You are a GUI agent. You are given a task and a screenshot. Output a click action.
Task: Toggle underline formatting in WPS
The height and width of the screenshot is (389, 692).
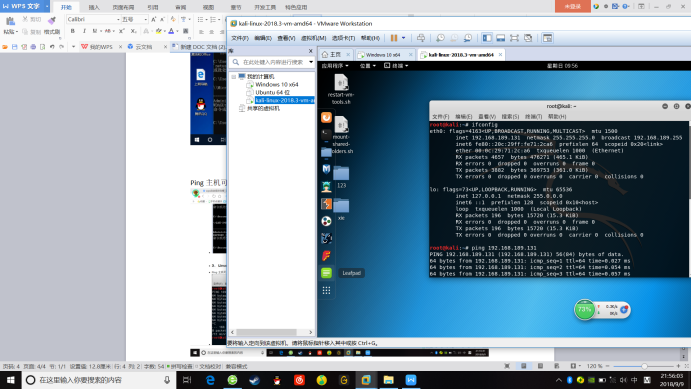pyautogui.click(x=94, y=31)
